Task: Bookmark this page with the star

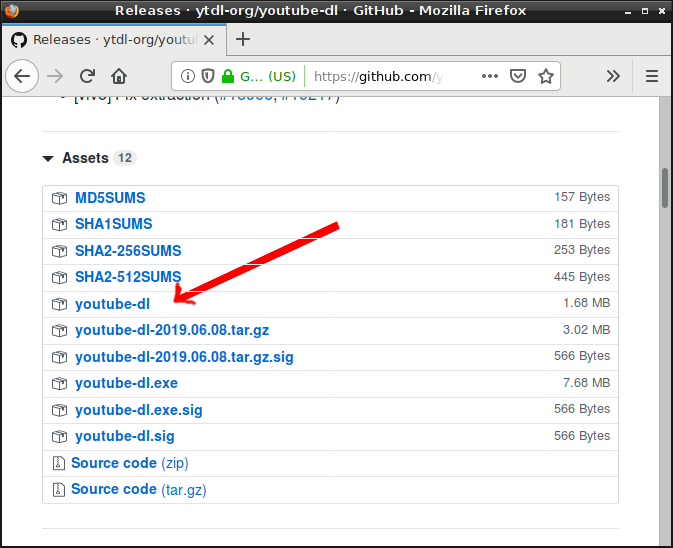Action: [x=546, y=76]
